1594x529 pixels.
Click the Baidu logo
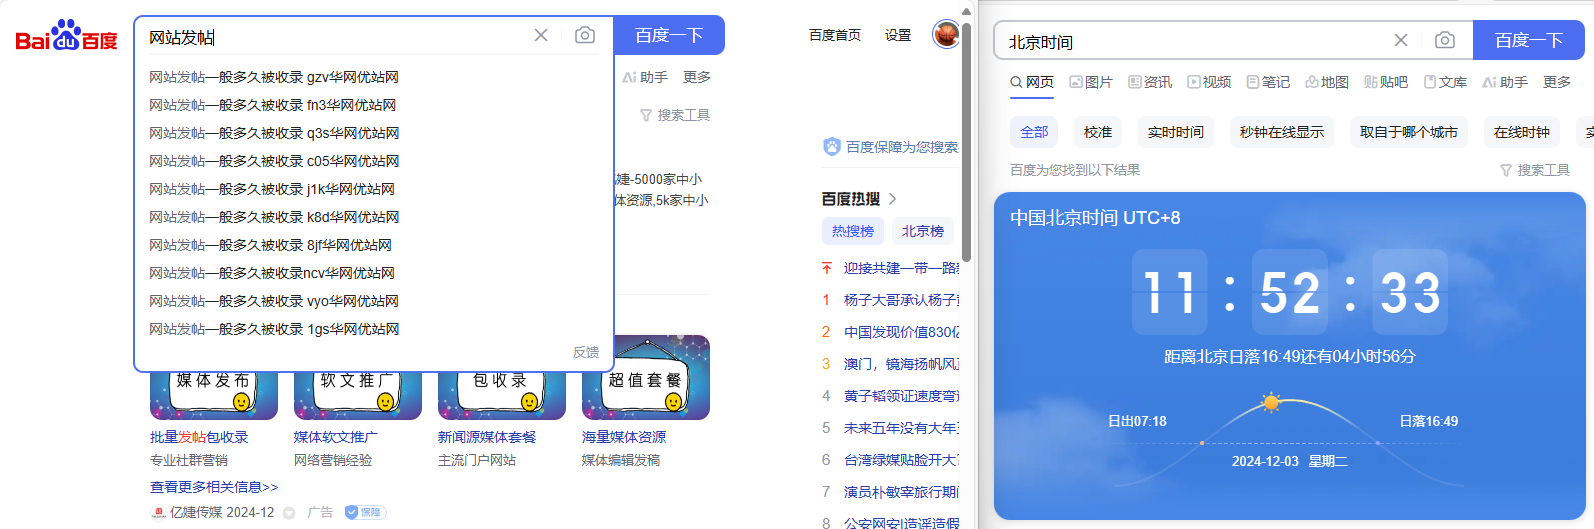(x=66, y=36)
